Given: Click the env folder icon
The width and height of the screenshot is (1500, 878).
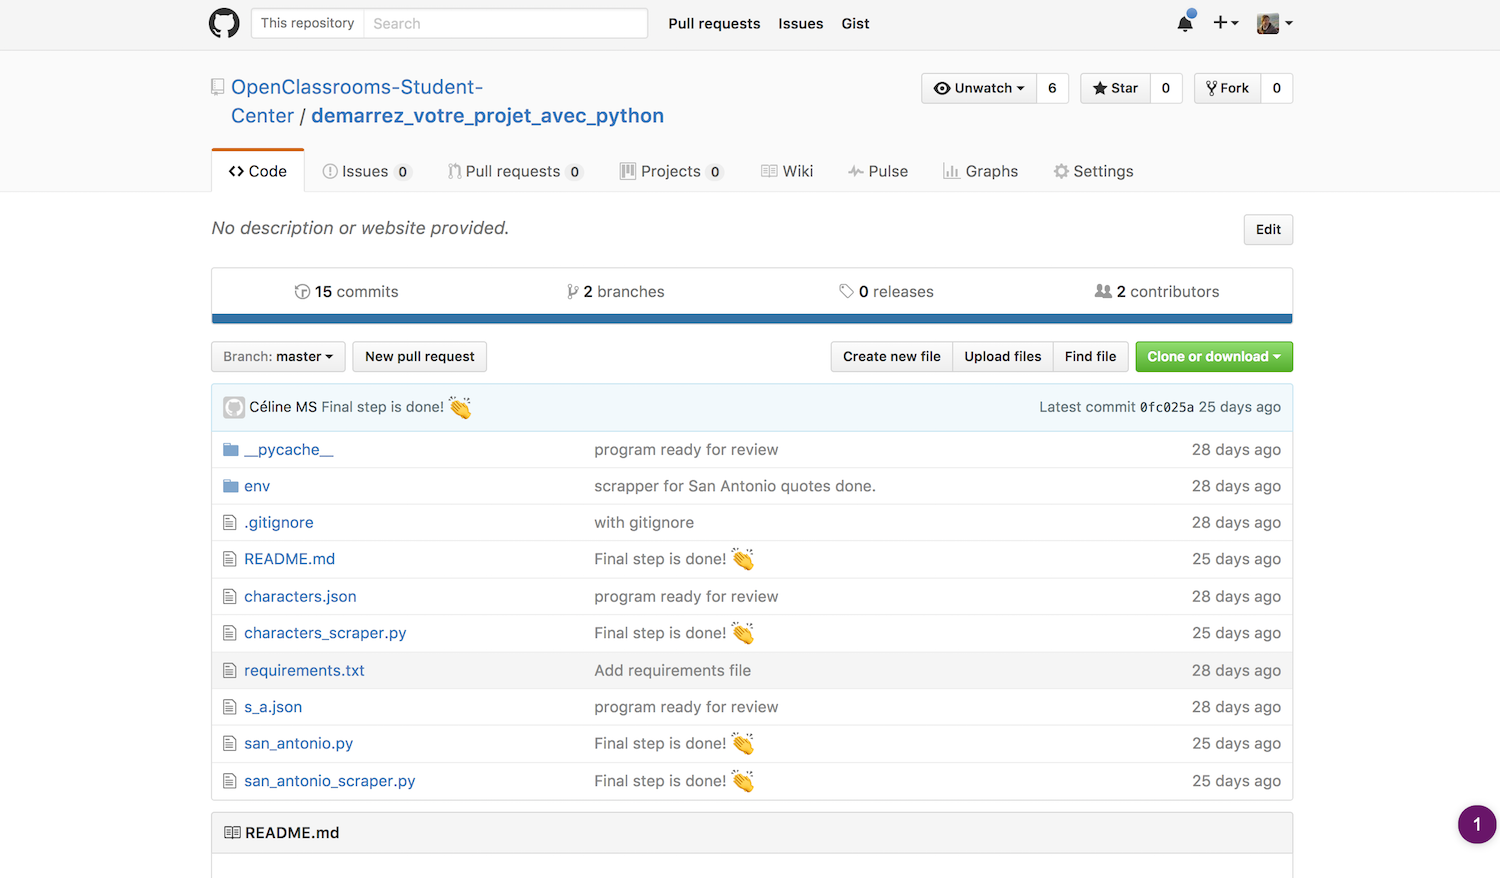Looking at the screenshot, I should pyautogui.click(x=230, y=486).
